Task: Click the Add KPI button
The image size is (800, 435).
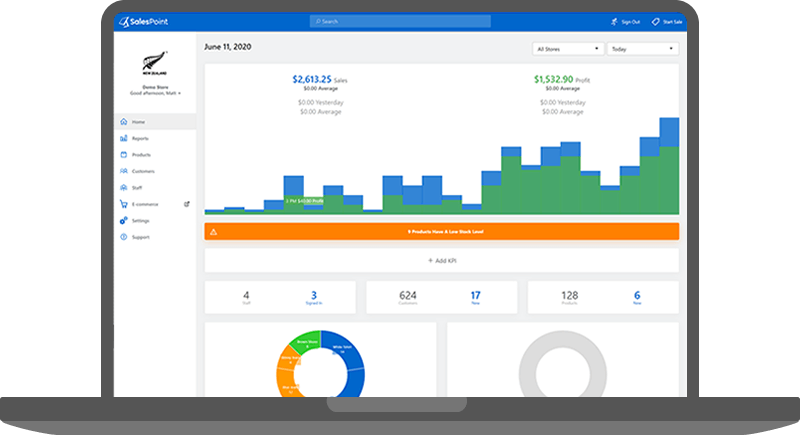Action: coord(441,261)
